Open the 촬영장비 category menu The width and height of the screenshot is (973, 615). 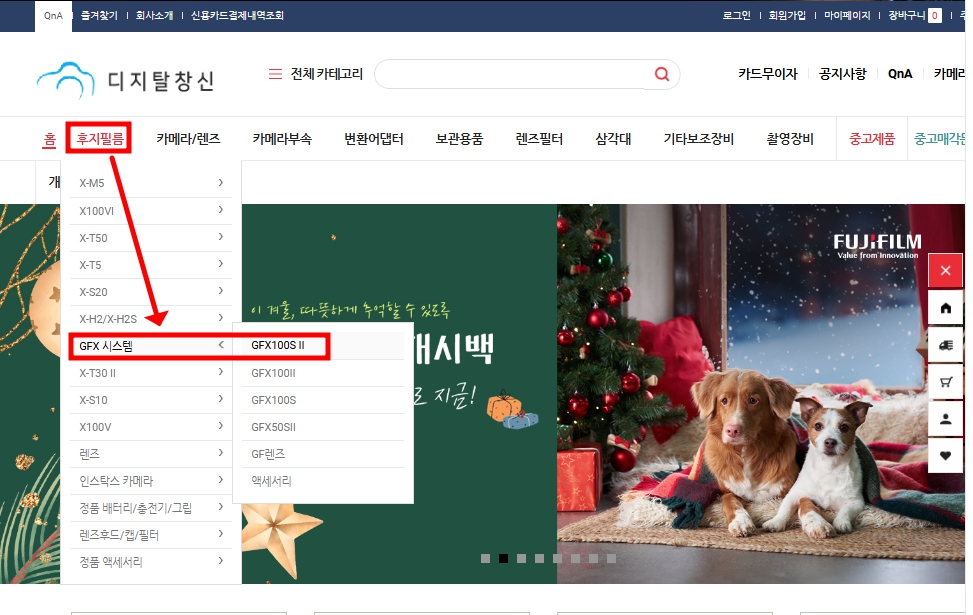pyautogui.click(x=790, y=139)
